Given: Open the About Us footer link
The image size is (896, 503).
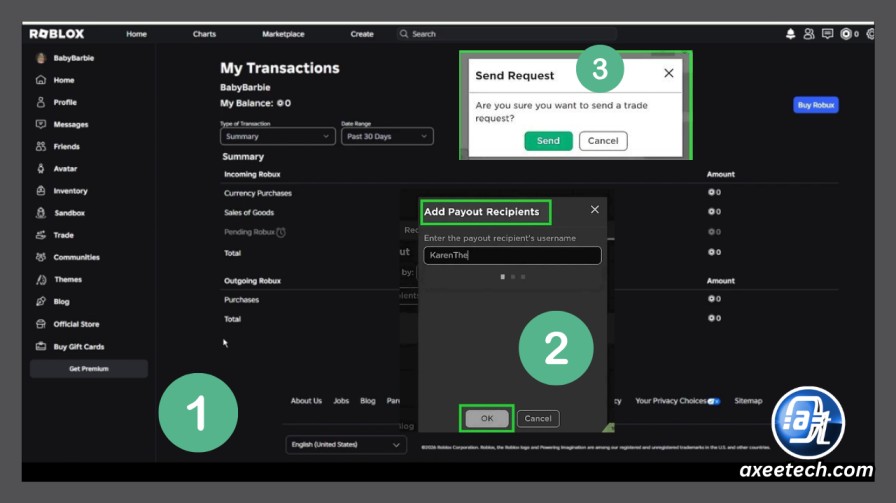Looking at the screenshot, I should [x=306, y=401].
